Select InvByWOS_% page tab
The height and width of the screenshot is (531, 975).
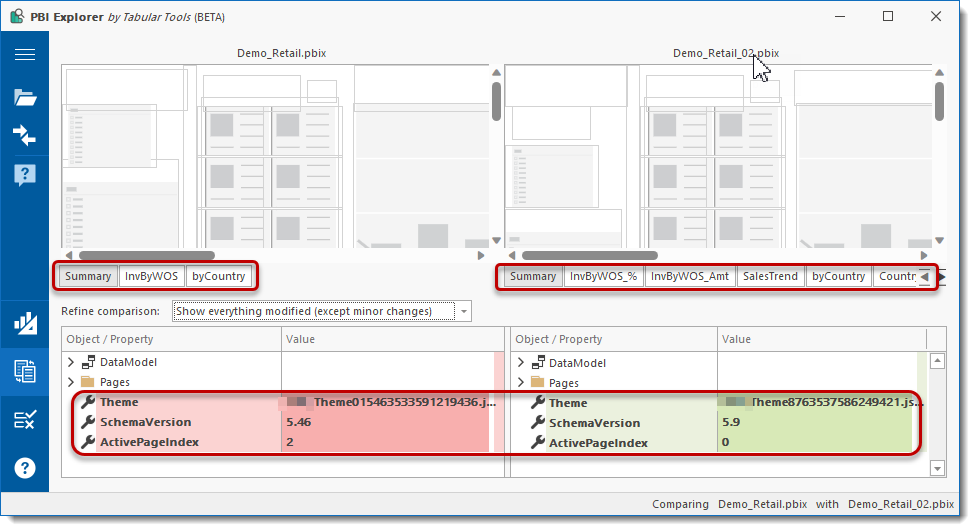[603, 276]
